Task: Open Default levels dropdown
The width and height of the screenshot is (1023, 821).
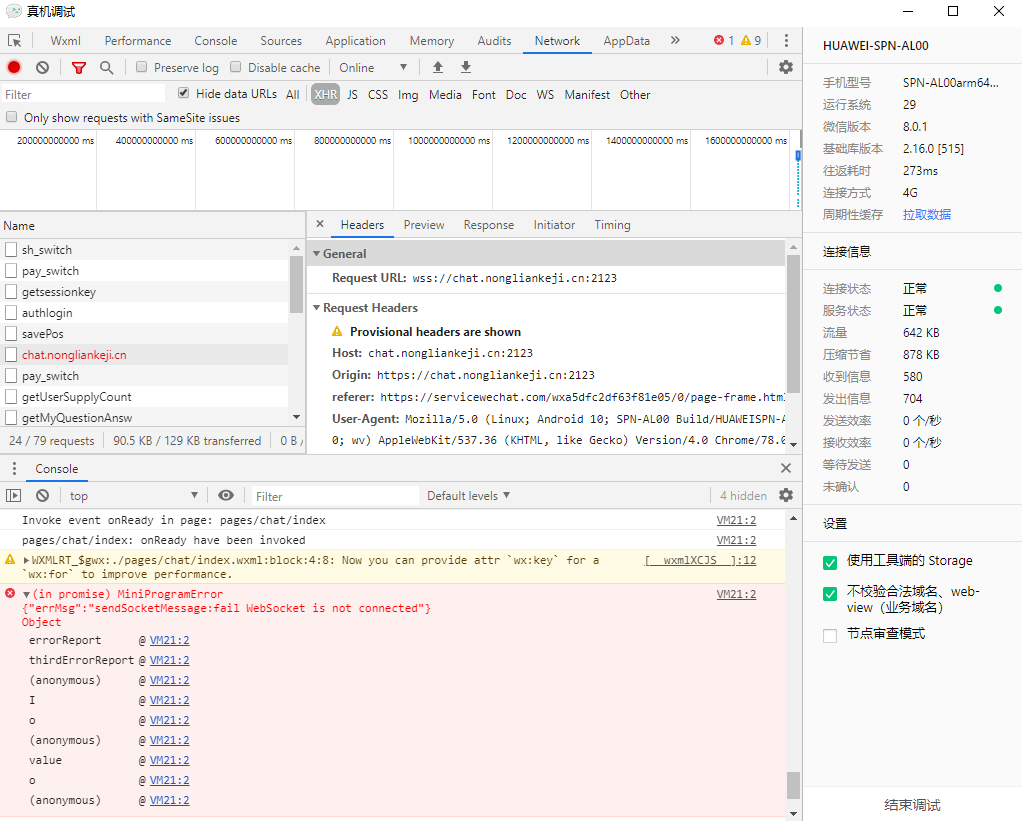Action: [x=468, y=496]
